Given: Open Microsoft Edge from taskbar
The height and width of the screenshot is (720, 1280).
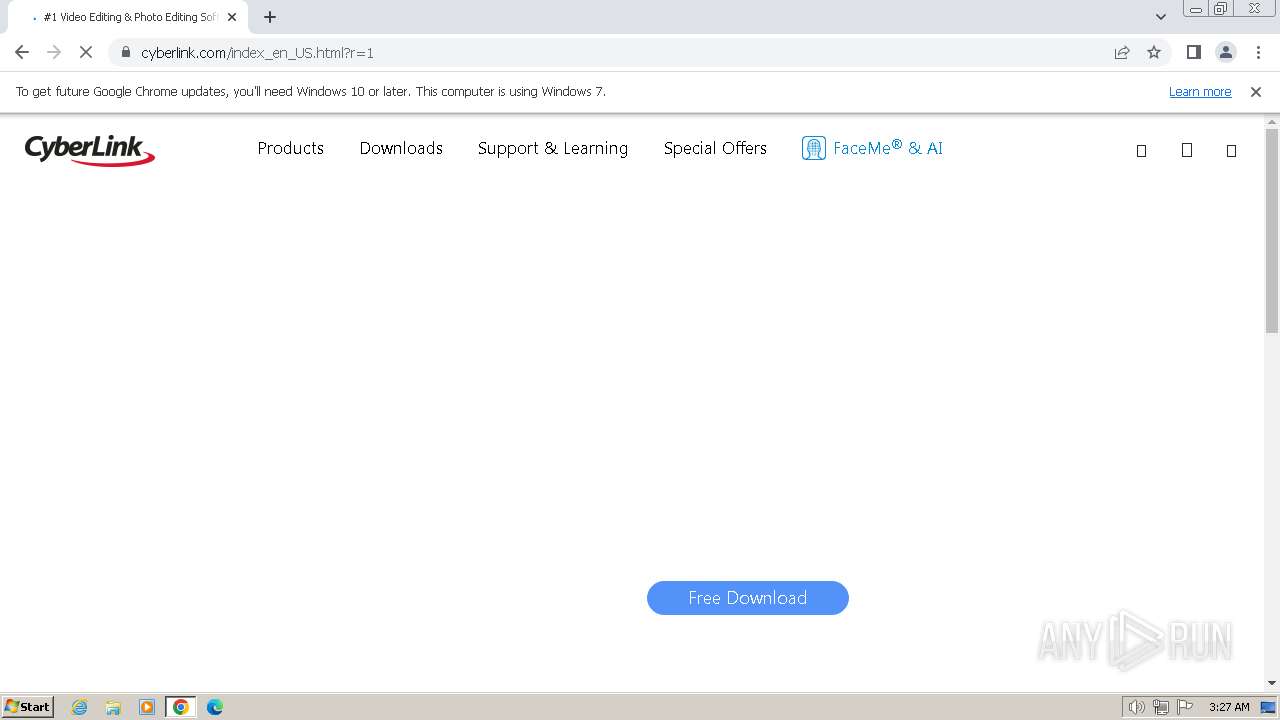Looking at the screenshot, I should pyautogui.click(x=215, y=707).
